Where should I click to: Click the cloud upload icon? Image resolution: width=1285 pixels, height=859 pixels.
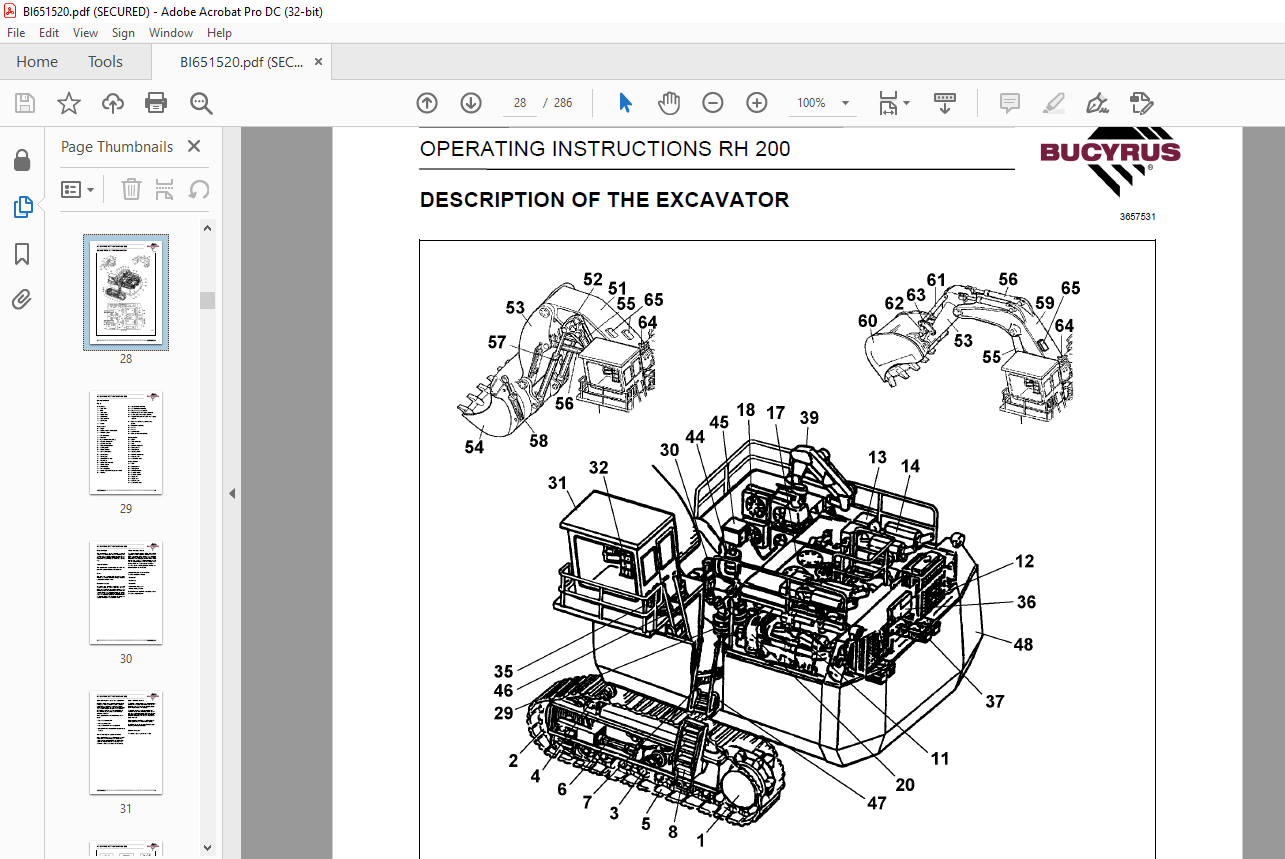pyautogui.click(x=113, y=103)
